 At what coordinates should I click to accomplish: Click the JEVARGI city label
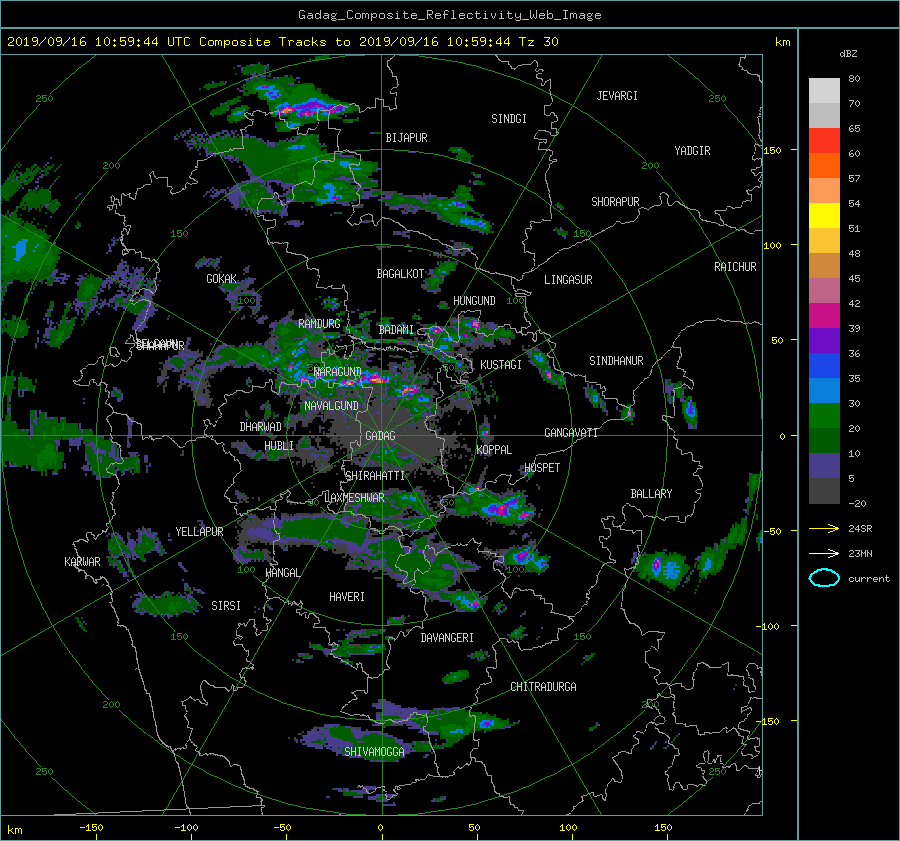click(617, 96)
